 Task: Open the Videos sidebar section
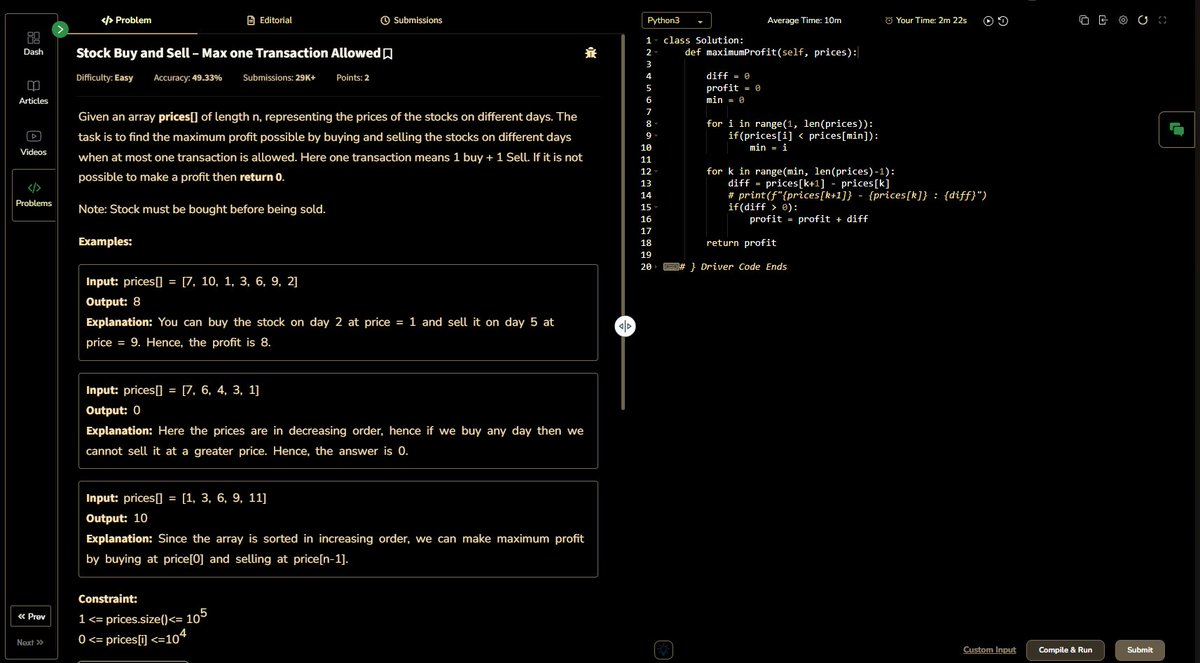coord(33,143)
